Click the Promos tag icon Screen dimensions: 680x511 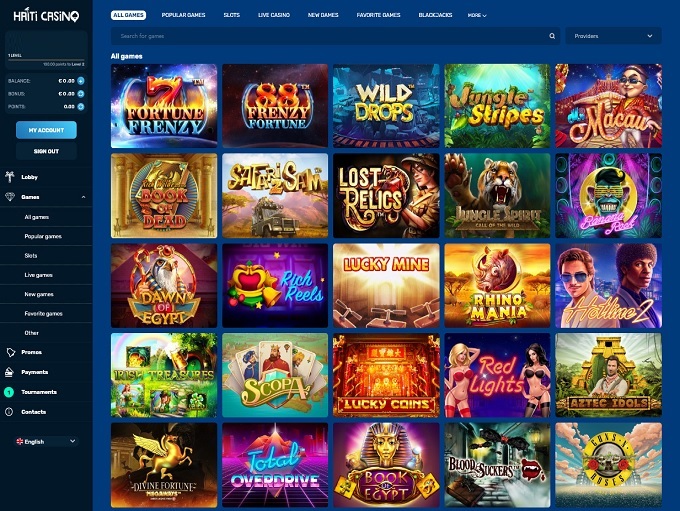10,352
